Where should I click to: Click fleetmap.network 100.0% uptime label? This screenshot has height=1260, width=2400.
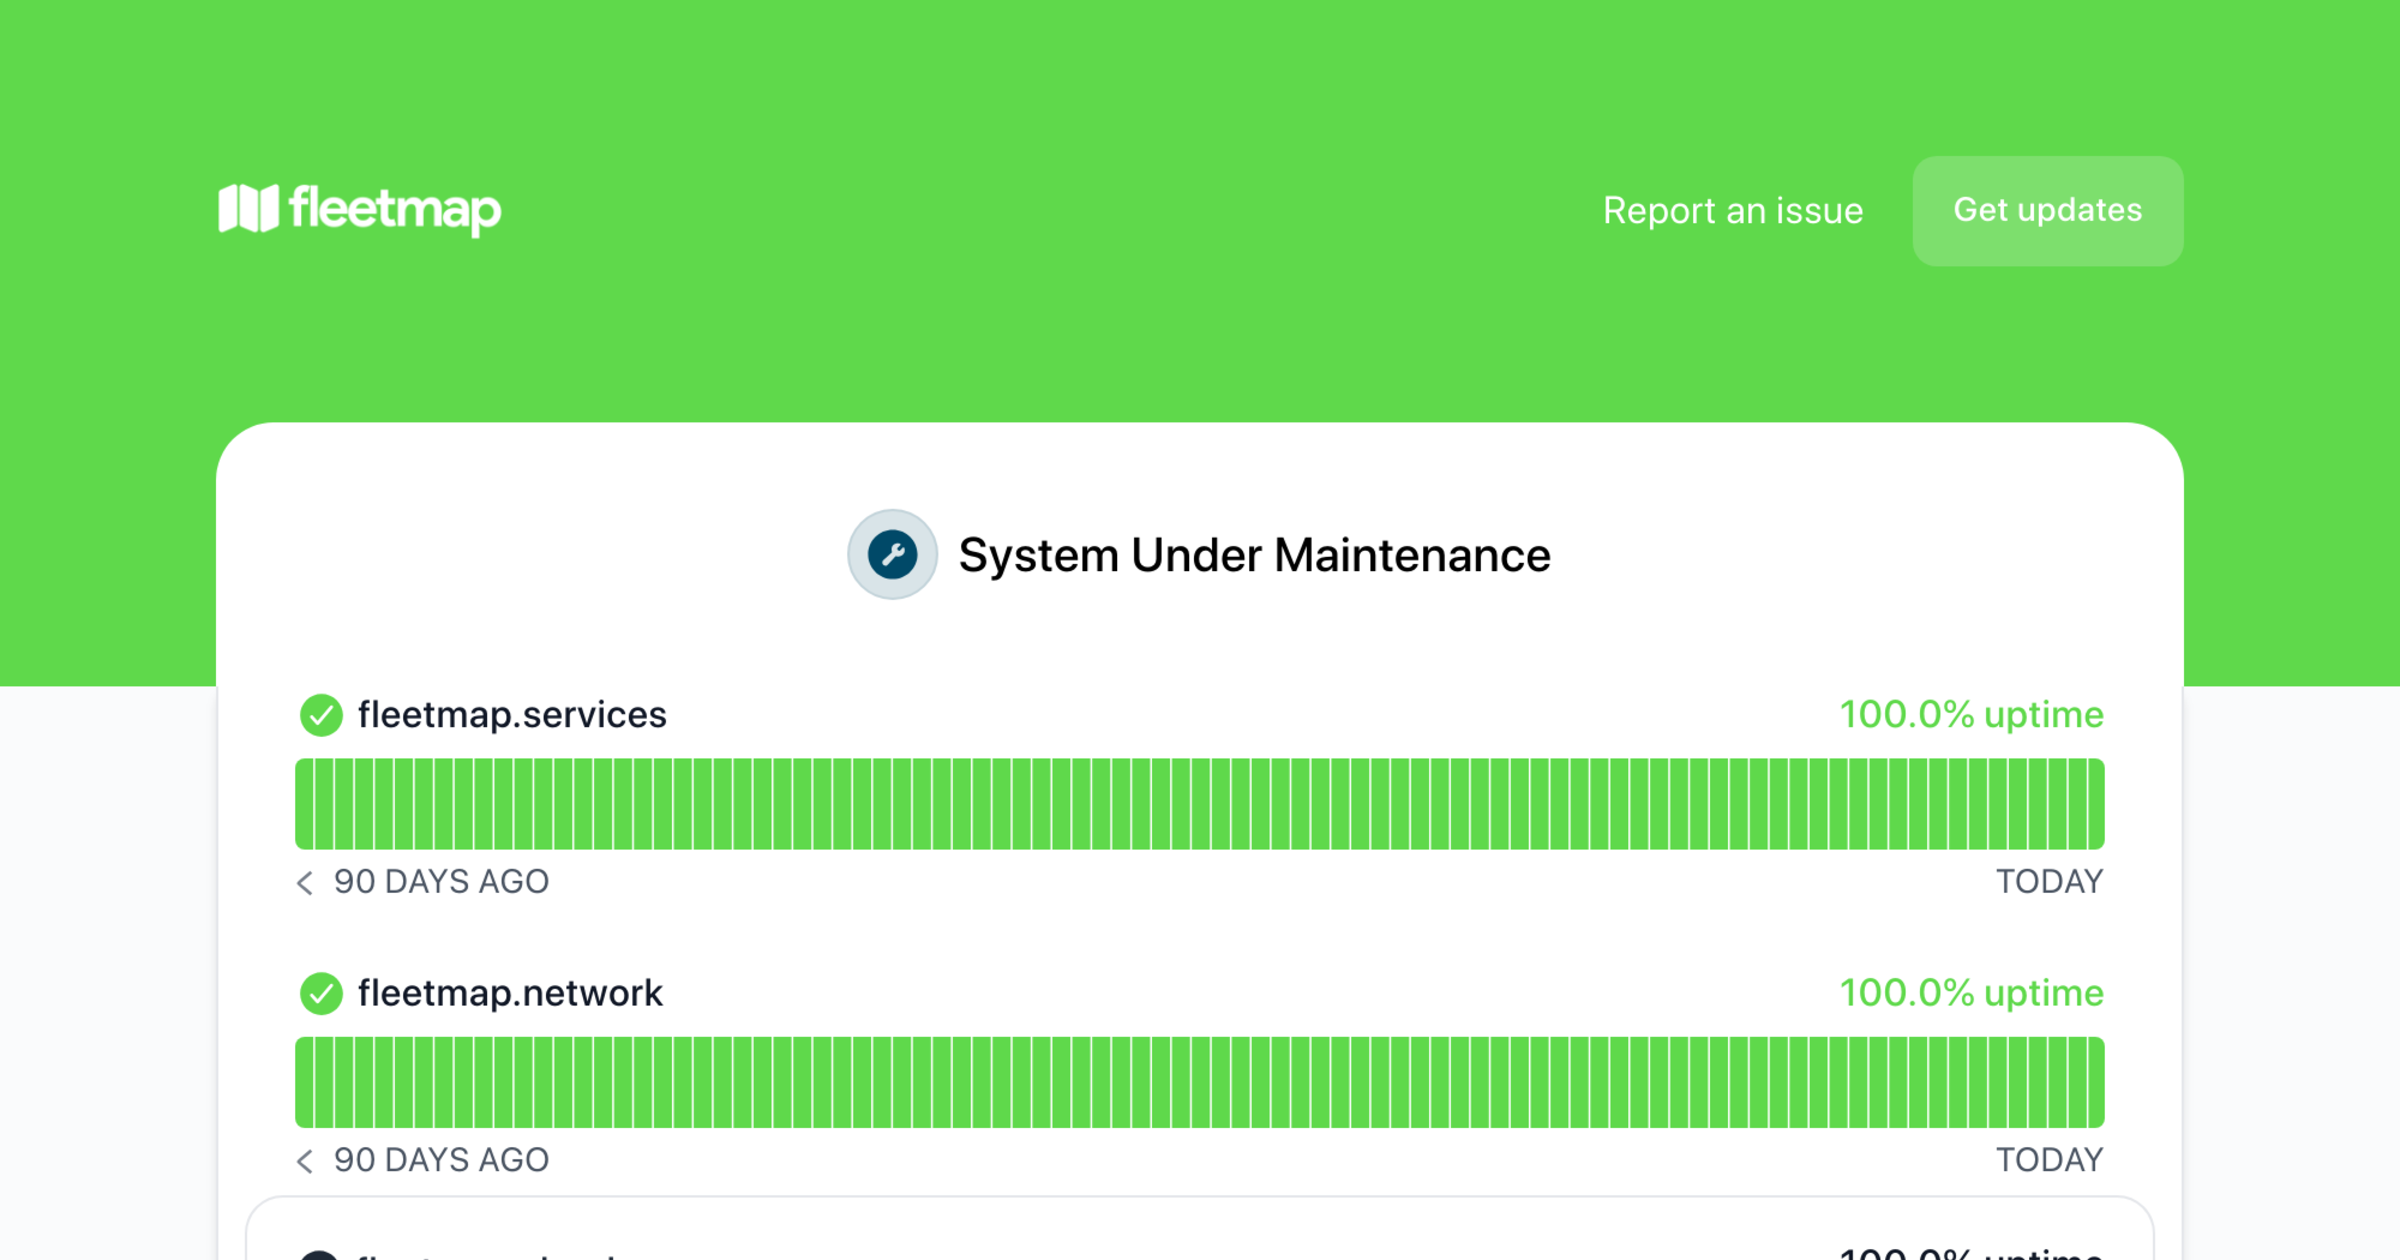point(1971,993)
